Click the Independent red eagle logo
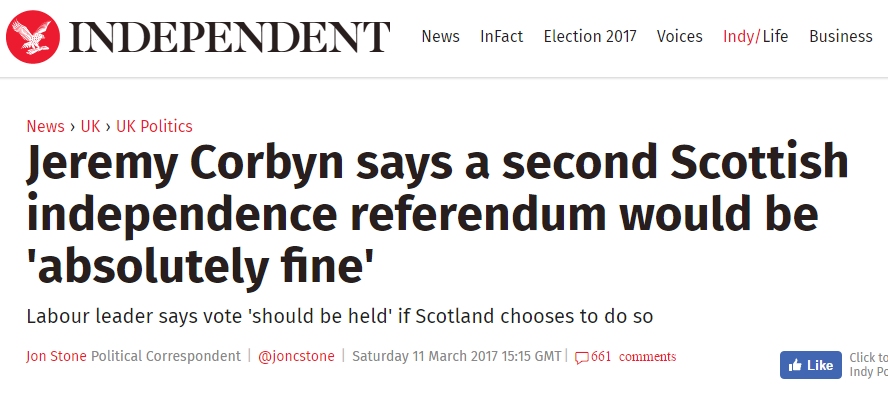This screenshot has height=394, width=888. click(33, 37)
